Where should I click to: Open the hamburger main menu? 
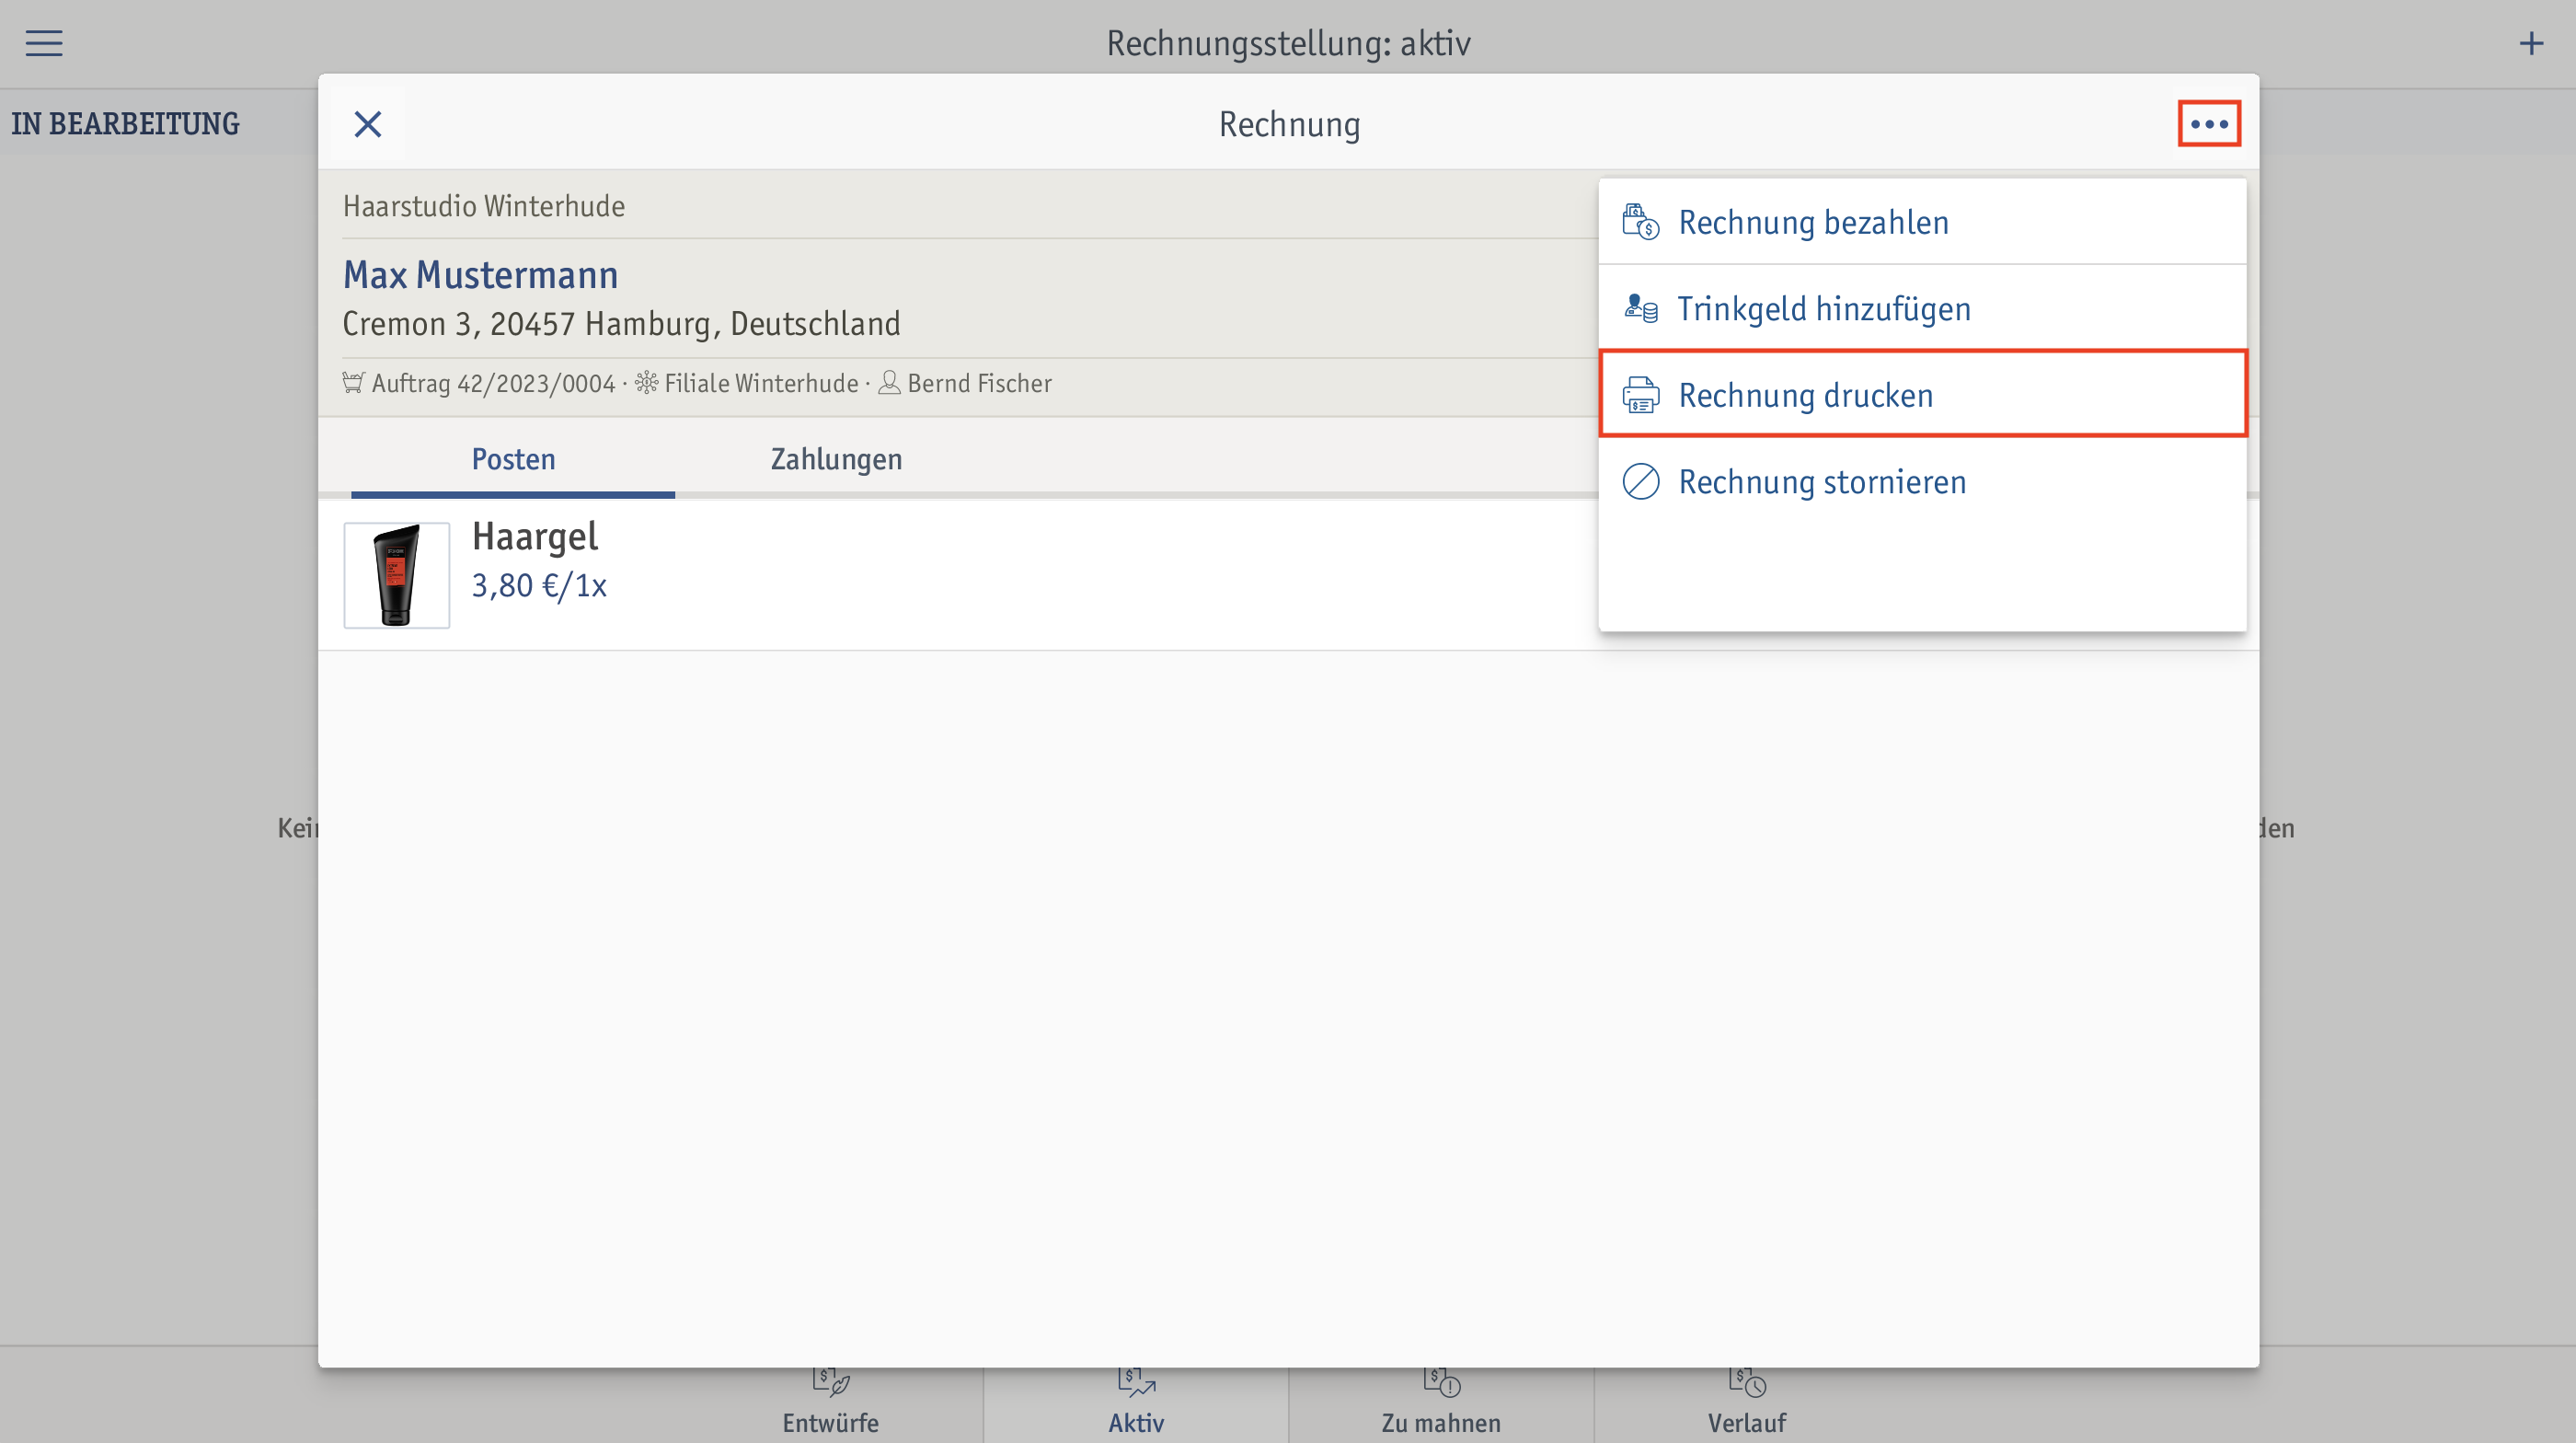[44, 43]
